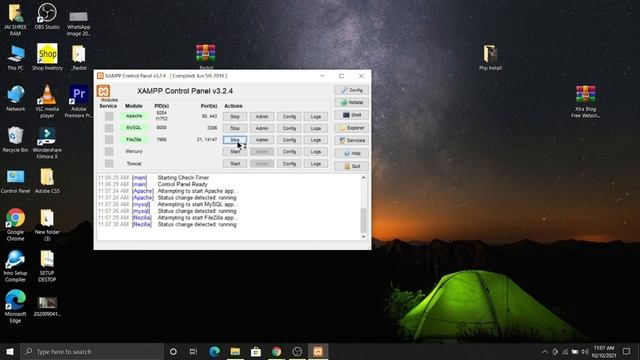The width and height of the screenshot is (640, 360).
Task: Quit the XAMPP Control Panel
Action: 351,166
